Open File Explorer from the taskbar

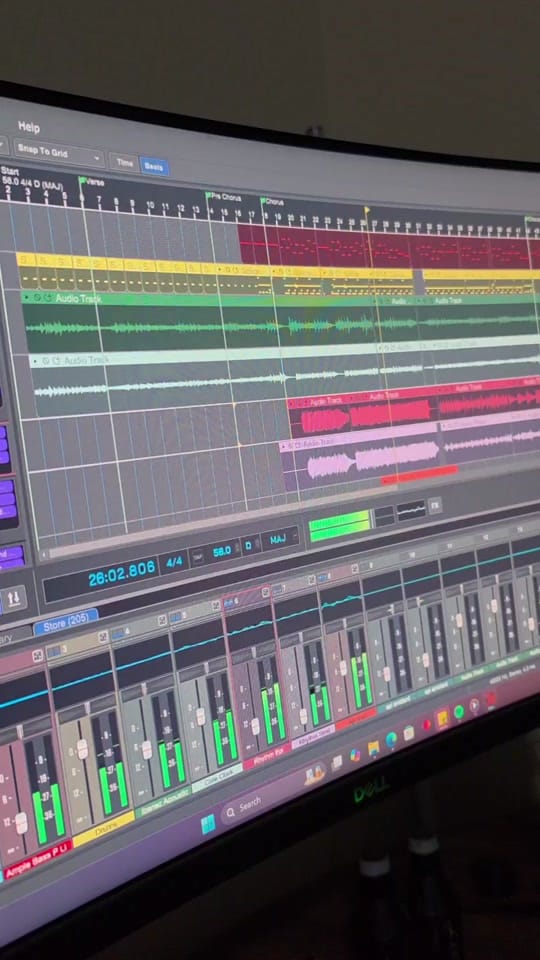tap(373, 748)
